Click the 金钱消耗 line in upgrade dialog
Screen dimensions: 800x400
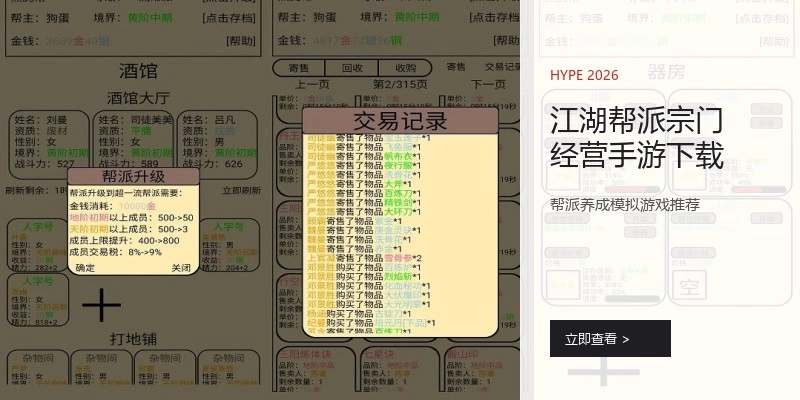point(113,206)
